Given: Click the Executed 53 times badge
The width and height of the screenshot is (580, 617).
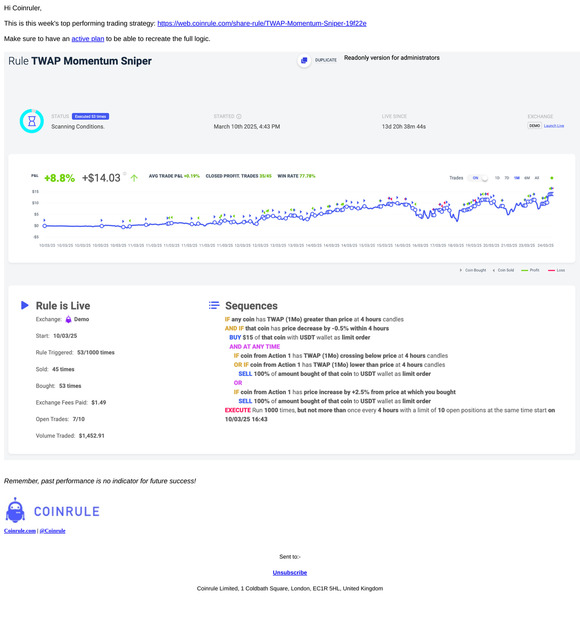Looking at the screenshot, I should tap(91, 116).
